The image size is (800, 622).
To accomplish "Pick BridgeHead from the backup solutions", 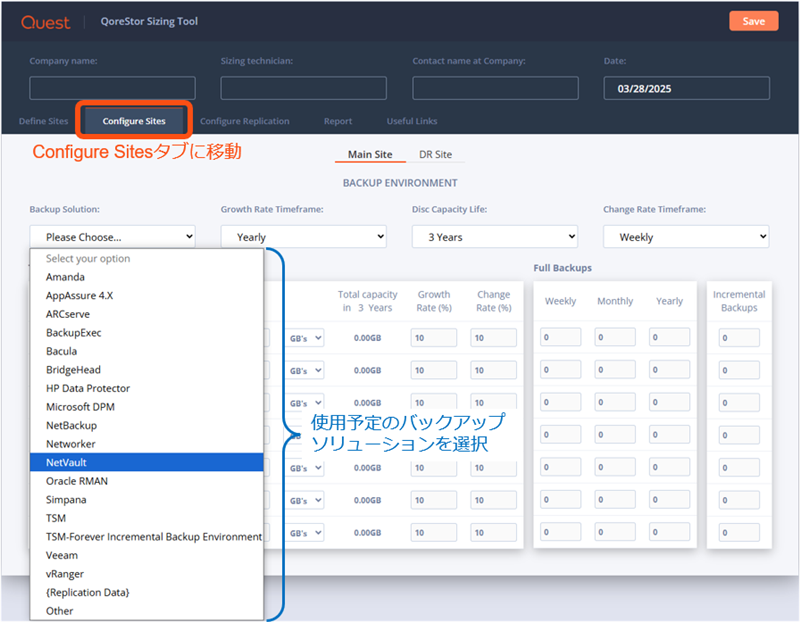I will pyautogui.click(x=147, y=370).
